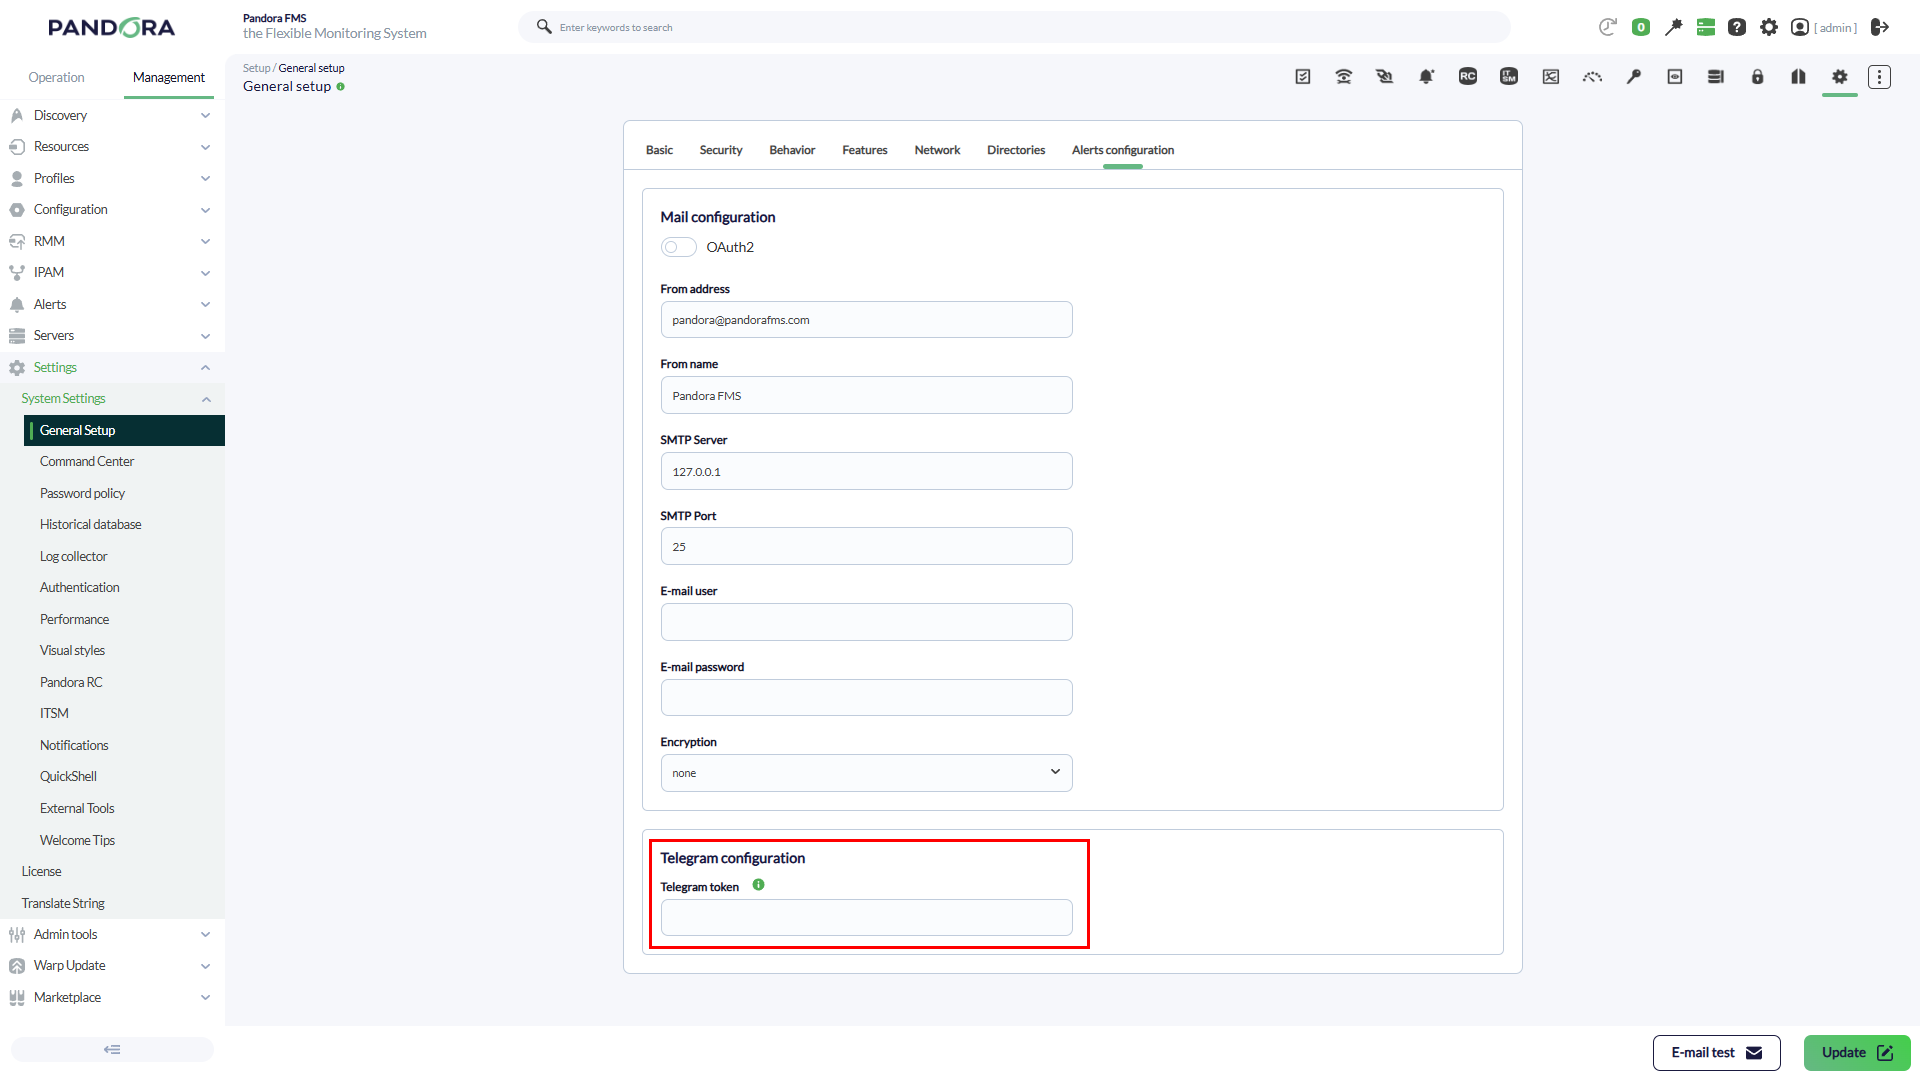Select the Operation sidebar tab
Screen dimensions: 1920x1080
pos(56,77)
